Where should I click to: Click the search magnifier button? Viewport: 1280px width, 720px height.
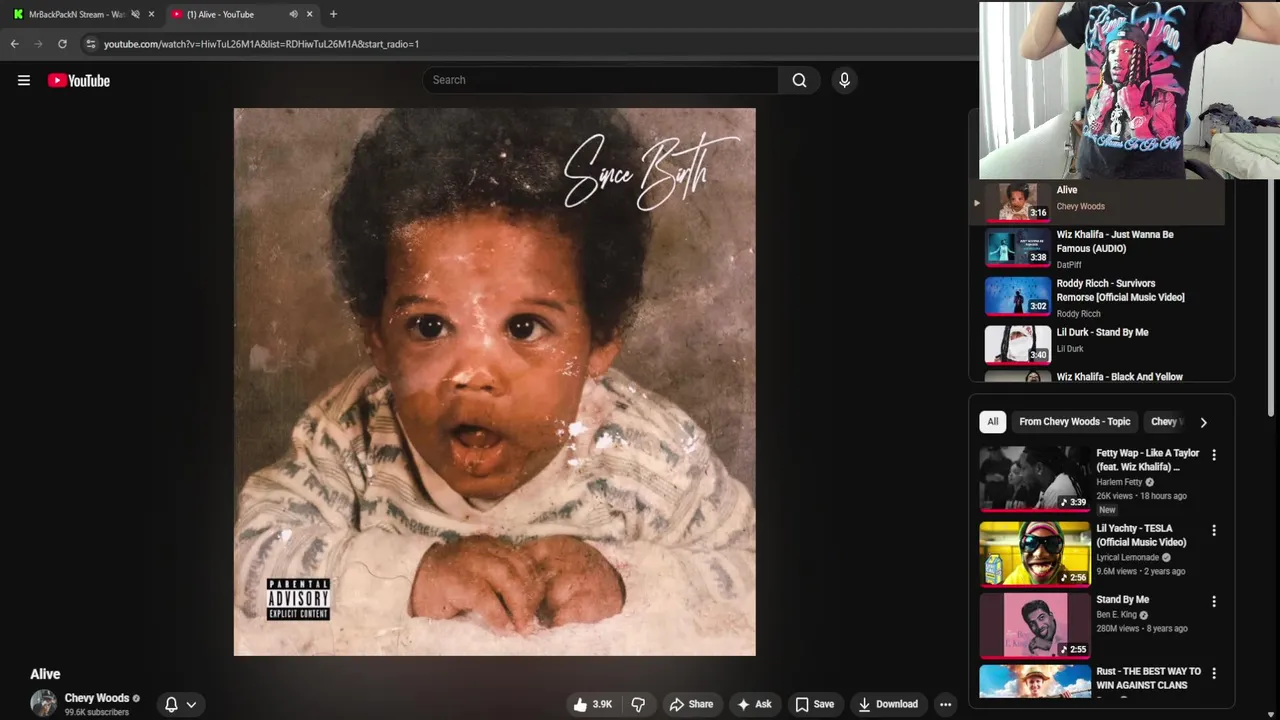tap(799, 80)
